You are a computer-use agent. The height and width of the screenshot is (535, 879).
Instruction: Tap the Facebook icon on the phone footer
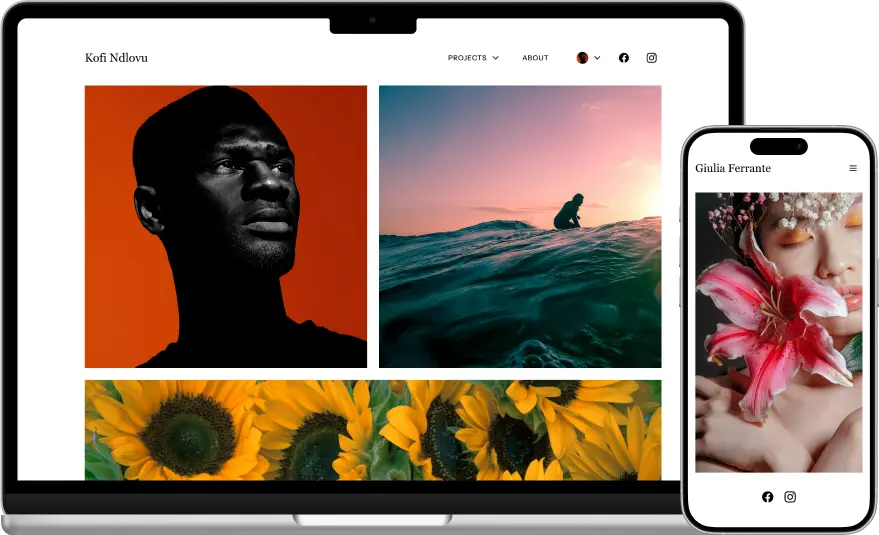(768, 497)
